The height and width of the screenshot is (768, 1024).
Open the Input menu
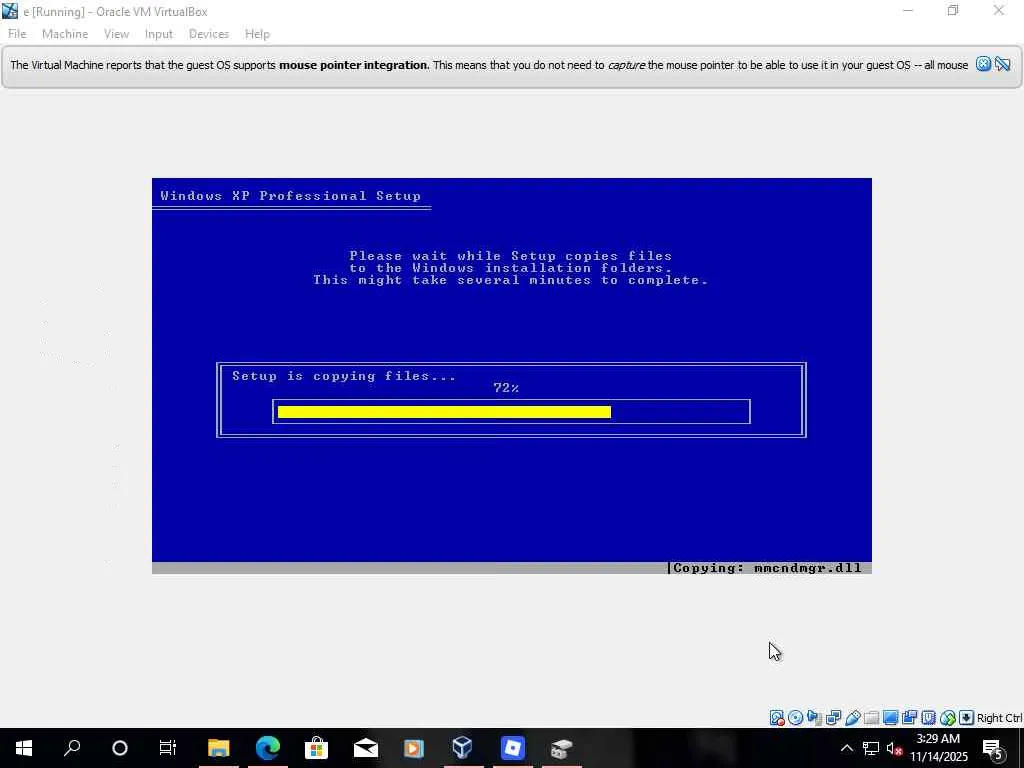[x=159, y=34]
